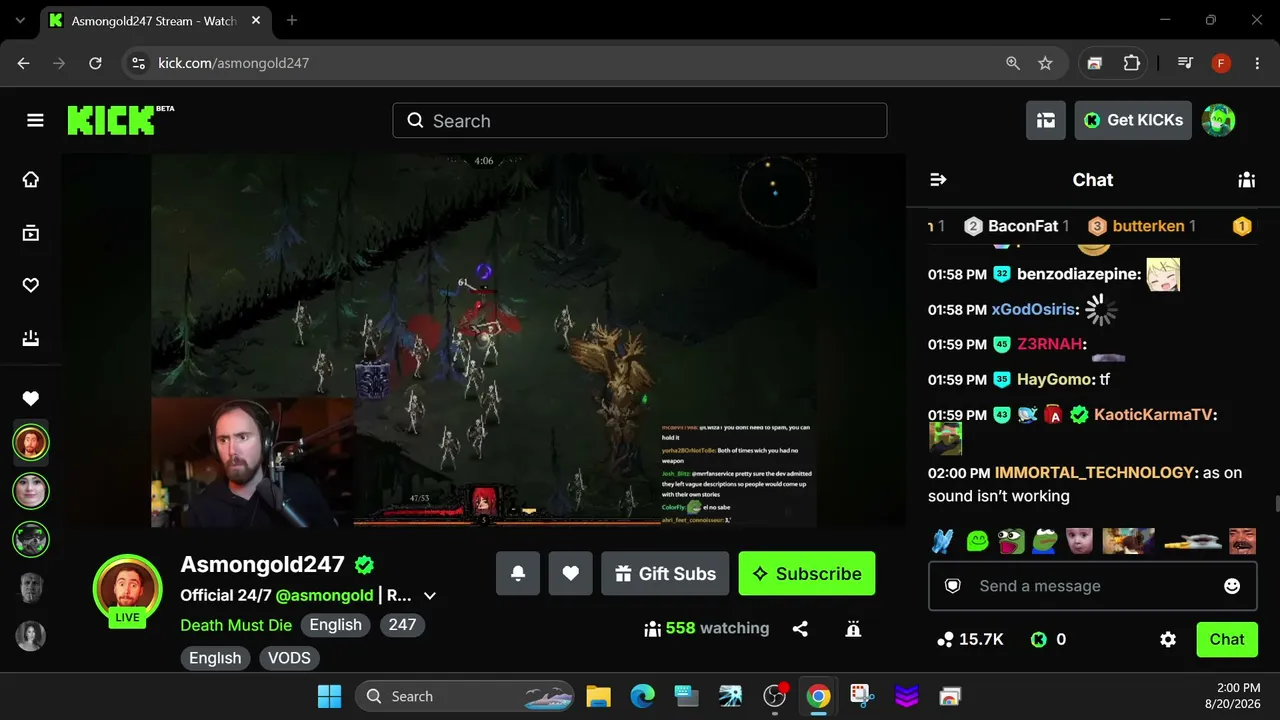Insert the green smiley blob emote
The image size is (1280, 720).
coord(977,541)
